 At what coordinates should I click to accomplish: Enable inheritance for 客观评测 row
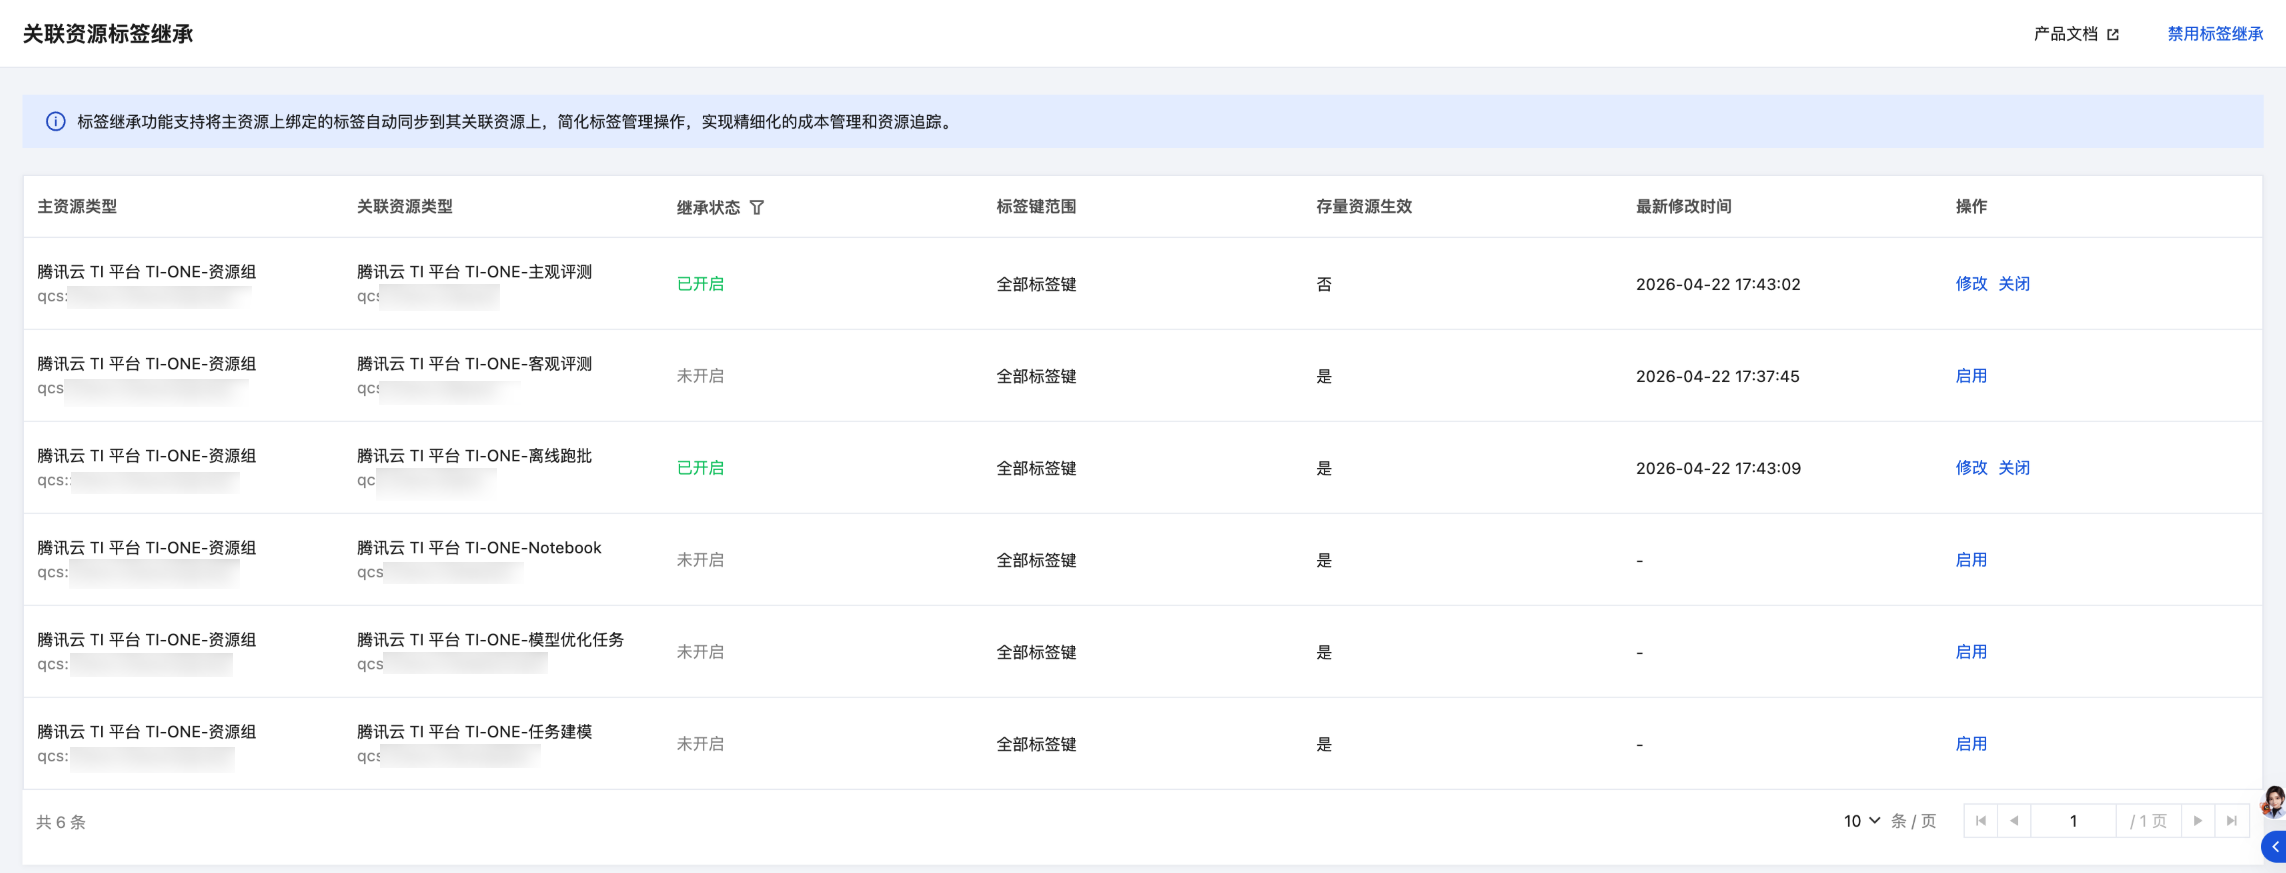1971,376
